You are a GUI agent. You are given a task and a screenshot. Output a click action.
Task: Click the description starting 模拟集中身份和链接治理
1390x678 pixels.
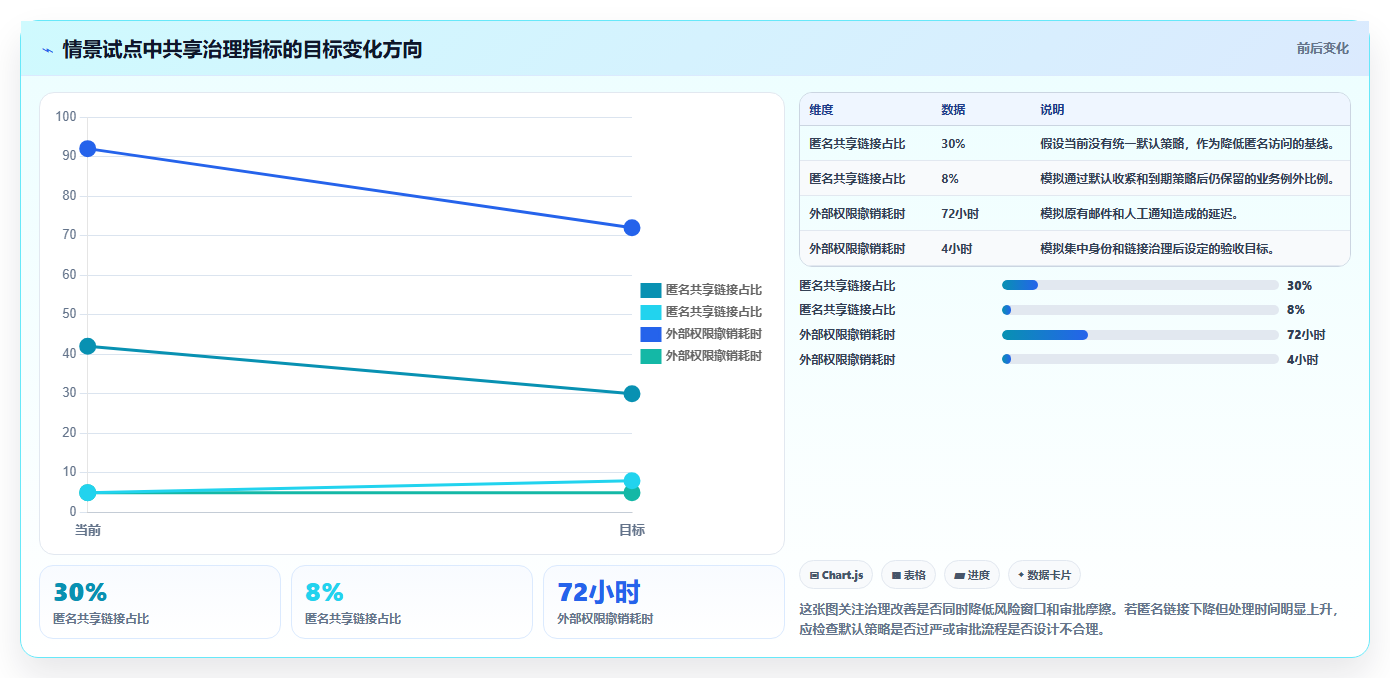[1156, 249]
